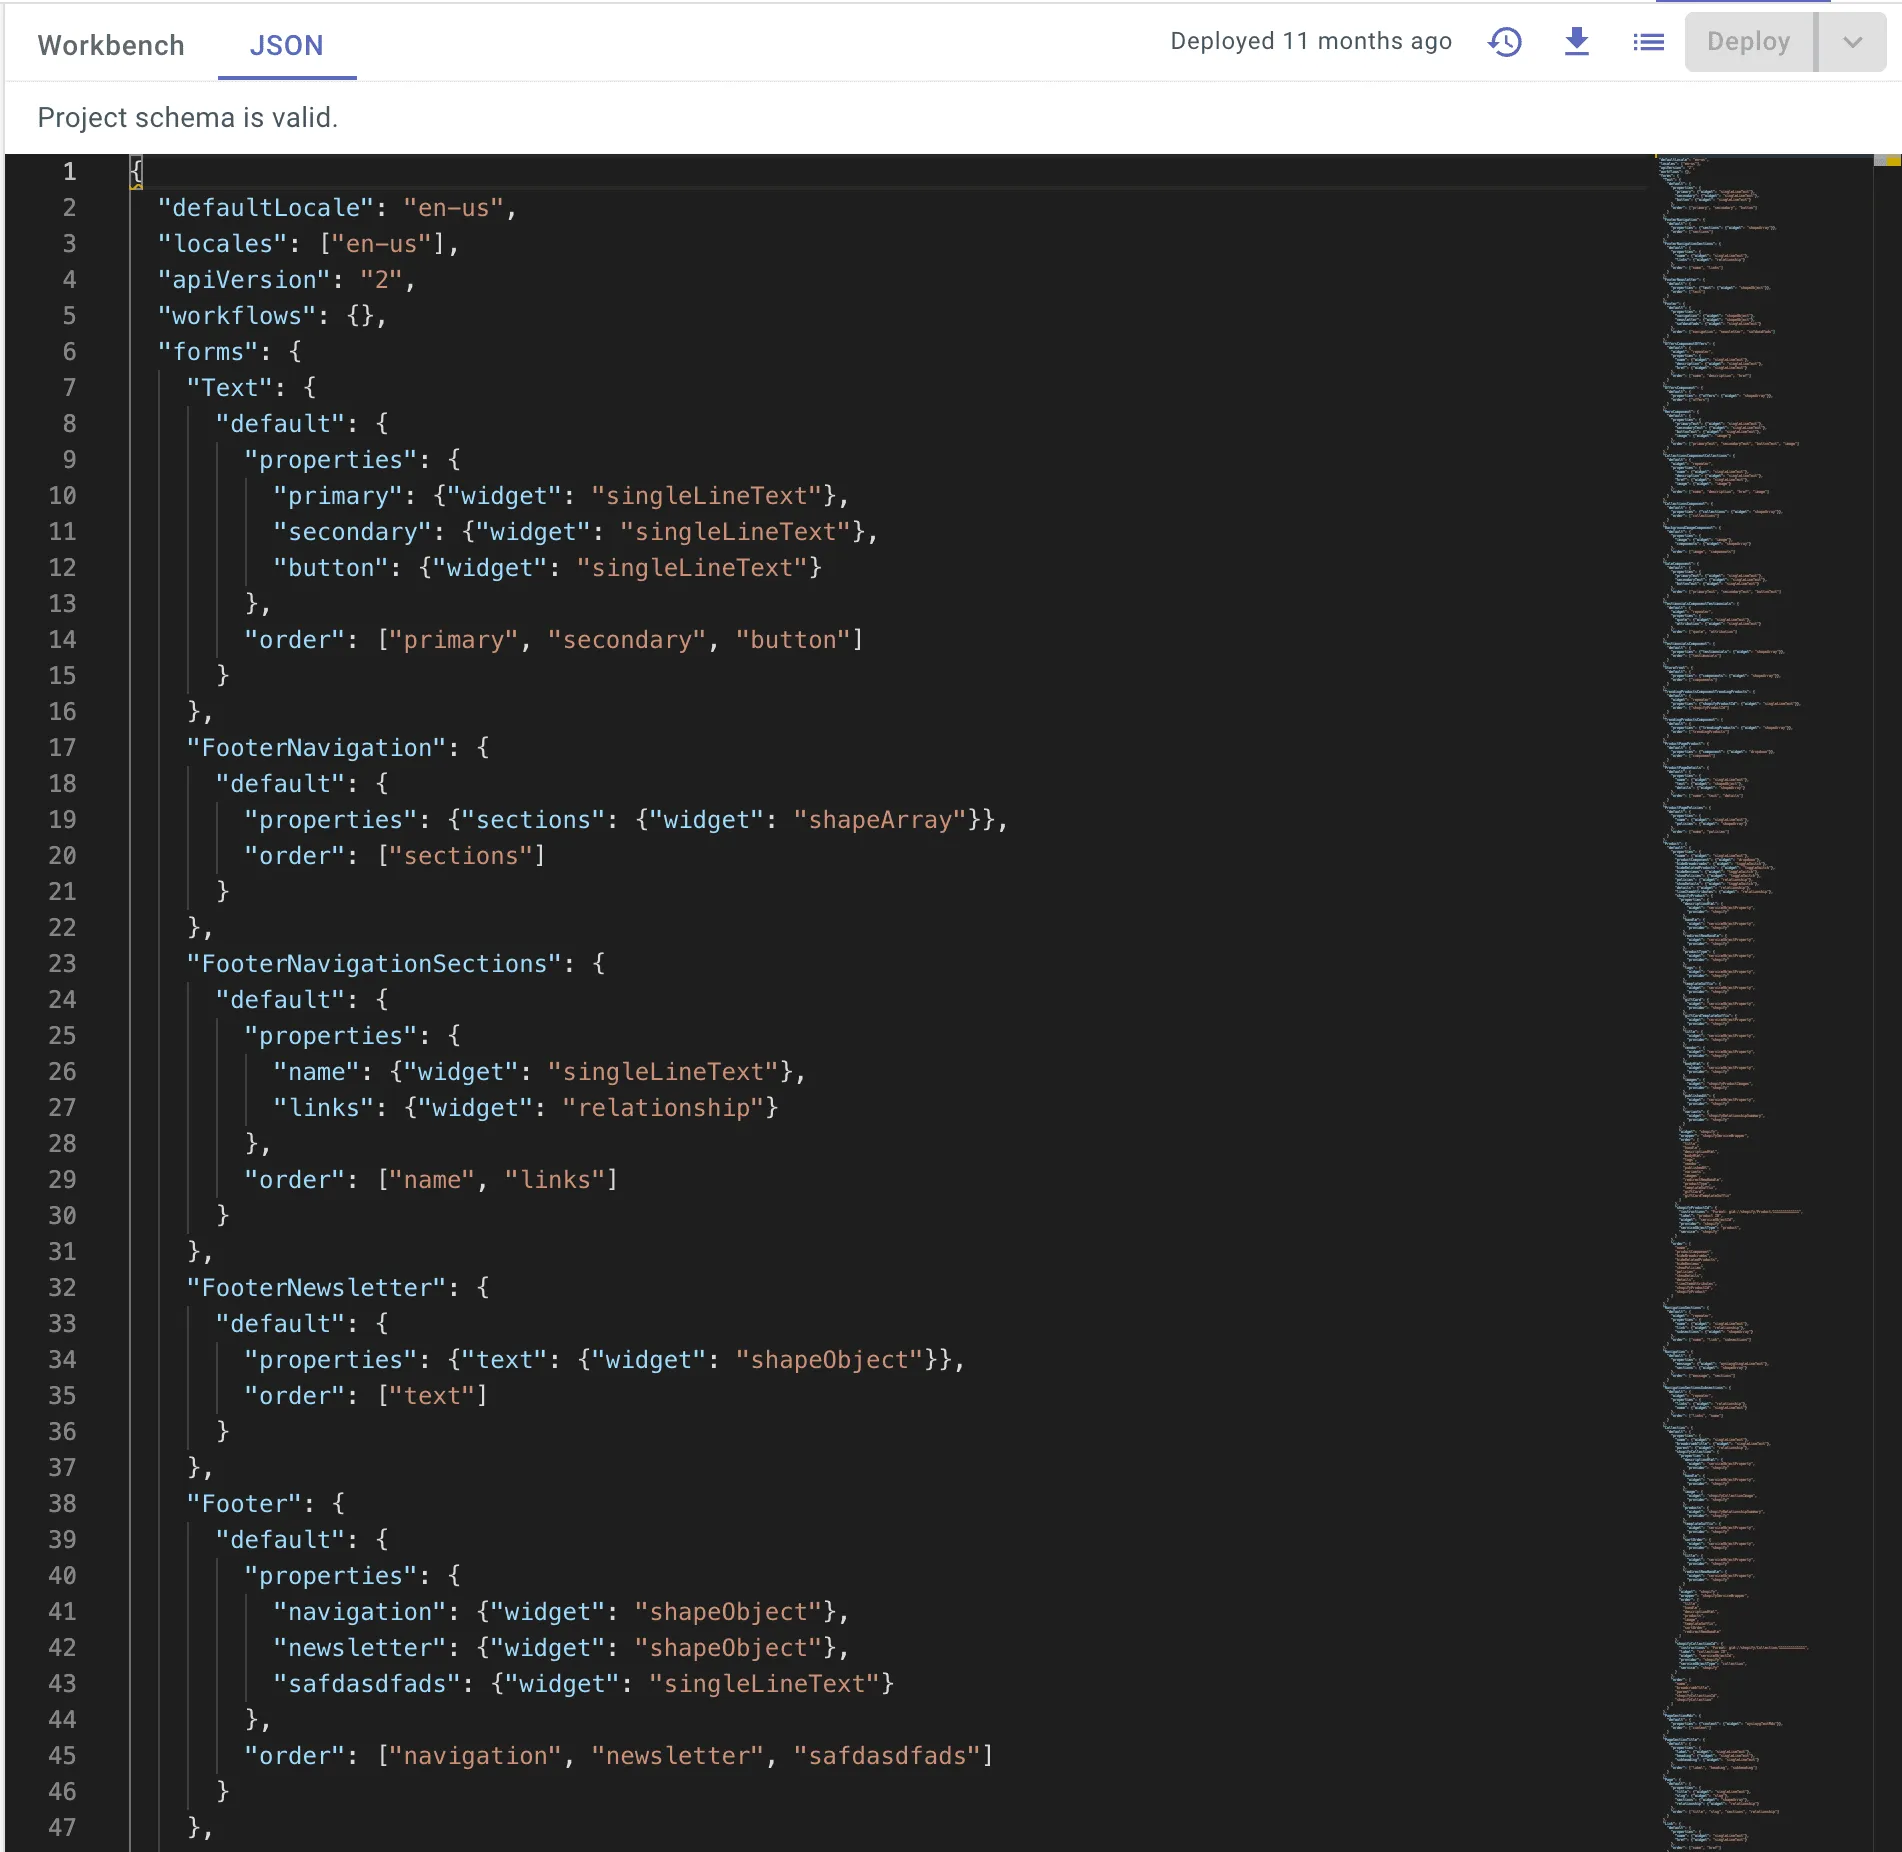Select the JSON tab
Viewport: 1902px width, 1852px height.
pos(286,45)
